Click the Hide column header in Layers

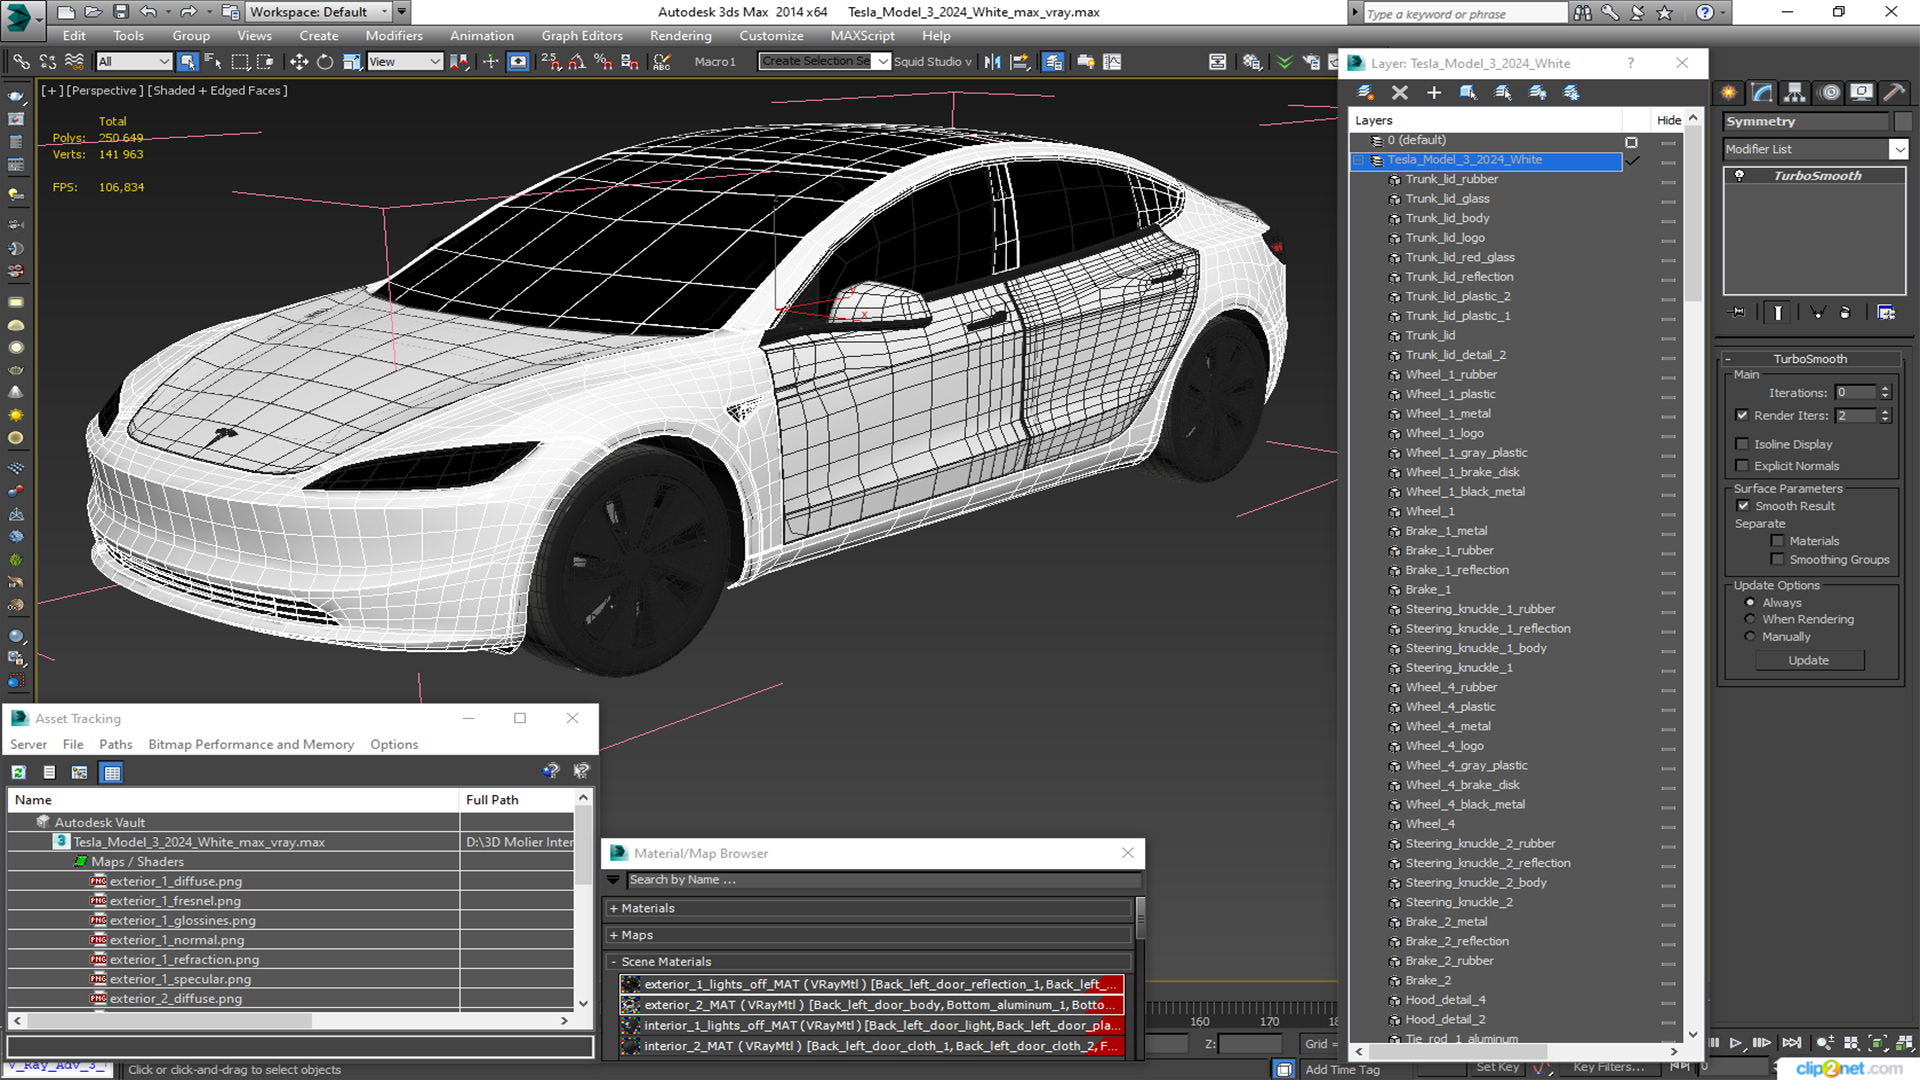point(1668,120)
